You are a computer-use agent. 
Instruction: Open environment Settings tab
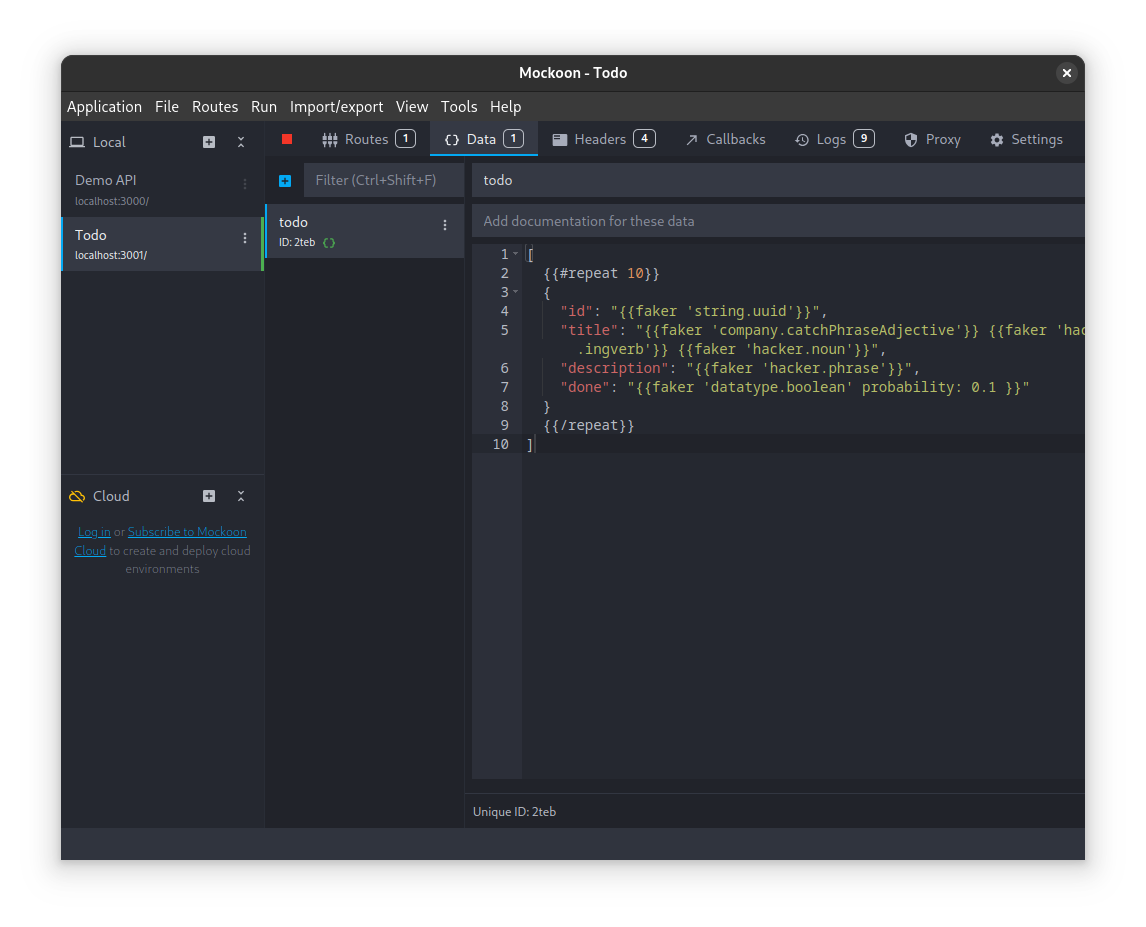1026,139
